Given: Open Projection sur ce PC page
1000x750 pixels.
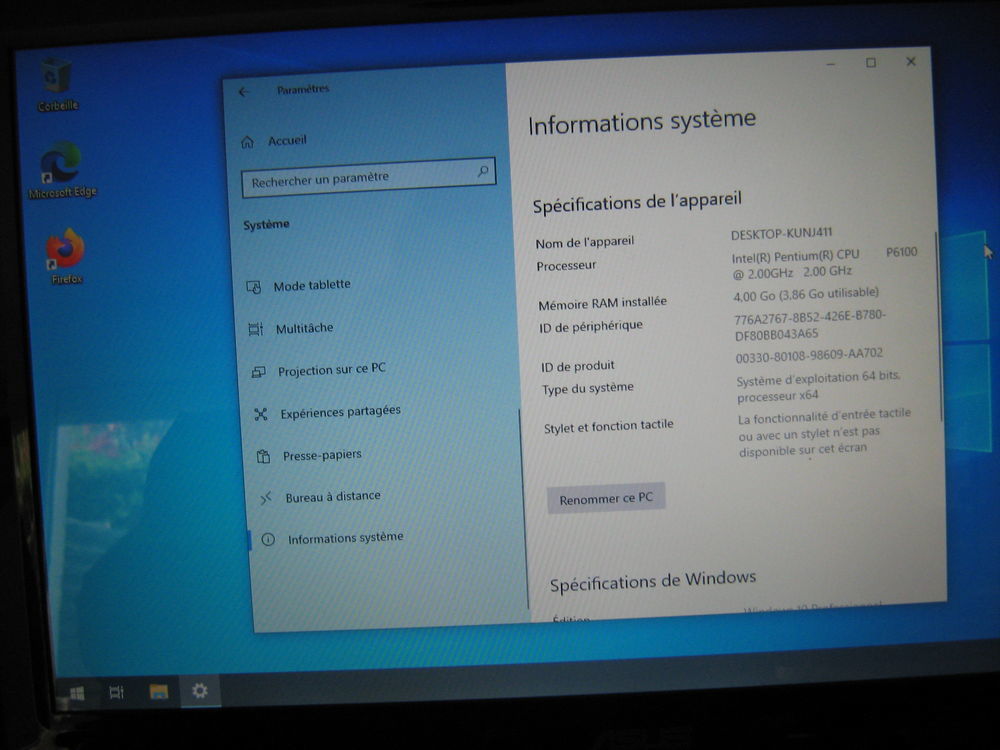Looking at the screenshot, I should pos(332,369).
